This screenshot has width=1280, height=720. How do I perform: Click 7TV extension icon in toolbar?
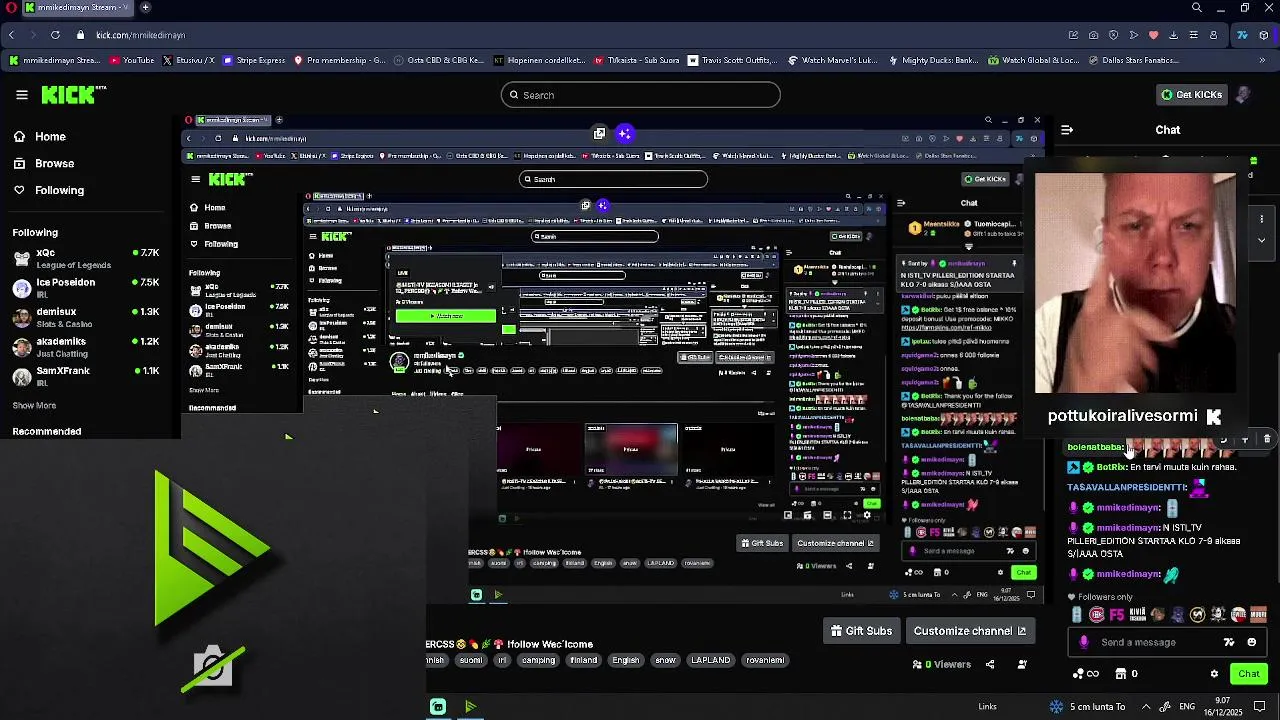point(1243,35)
